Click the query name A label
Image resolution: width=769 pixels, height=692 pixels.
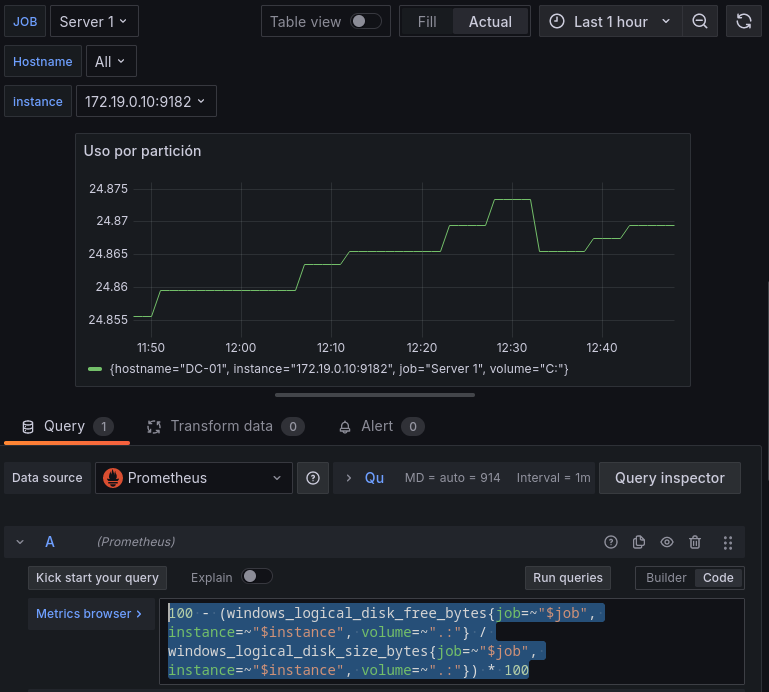tap(50, 542)
